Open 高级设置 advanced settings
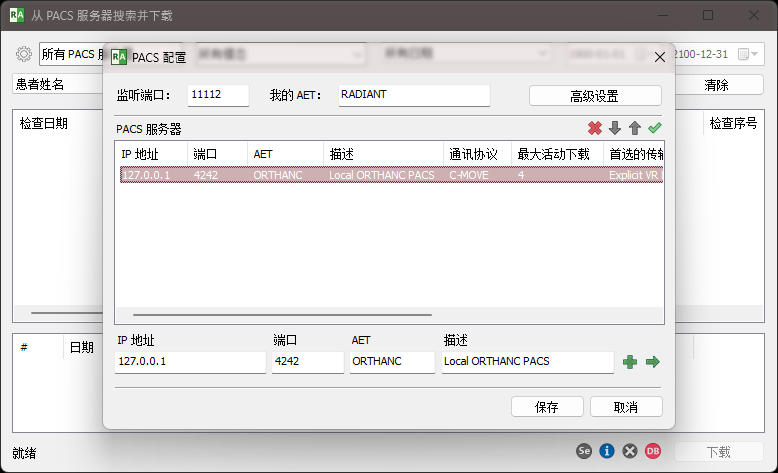Image resolution: width=778 pixels, height=473 pixels. point(595,96)
